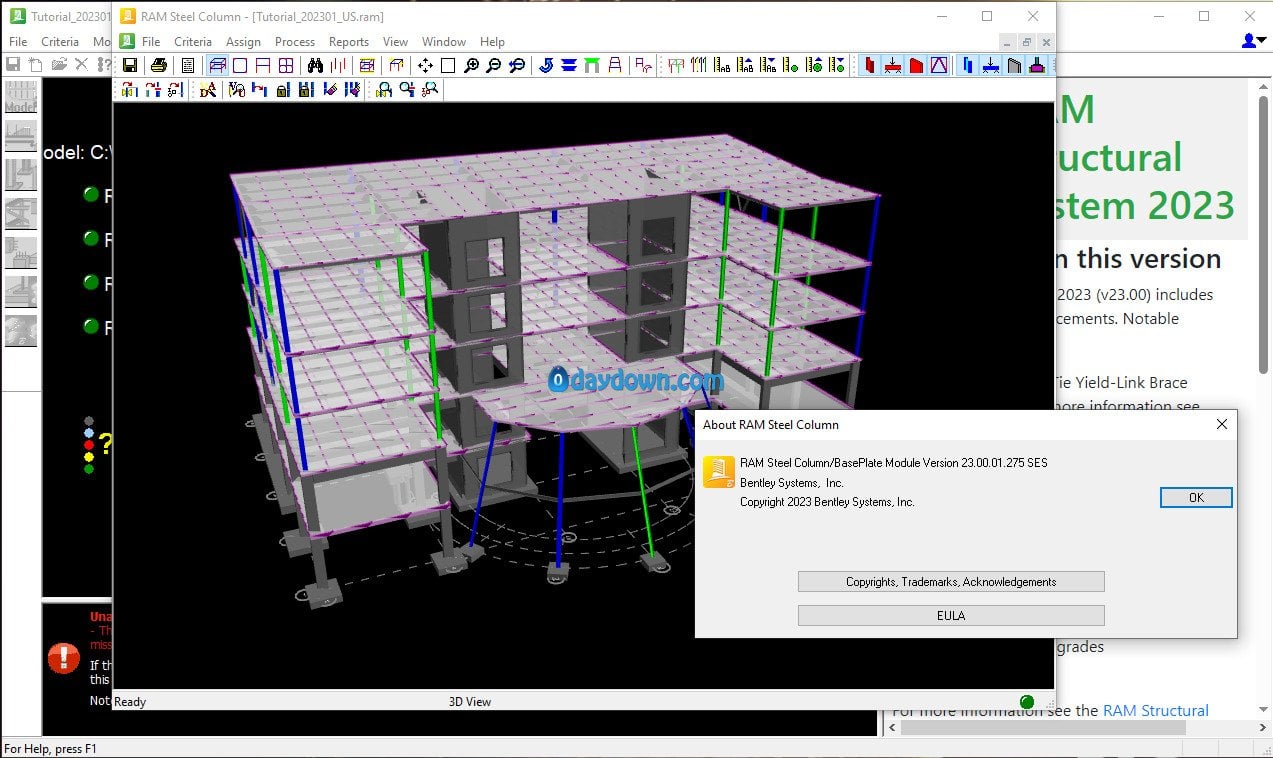Viewport: 1273px width, 758px height.
Task: Click the Print icon in the toolbar
Action: [x=158, y=65]
